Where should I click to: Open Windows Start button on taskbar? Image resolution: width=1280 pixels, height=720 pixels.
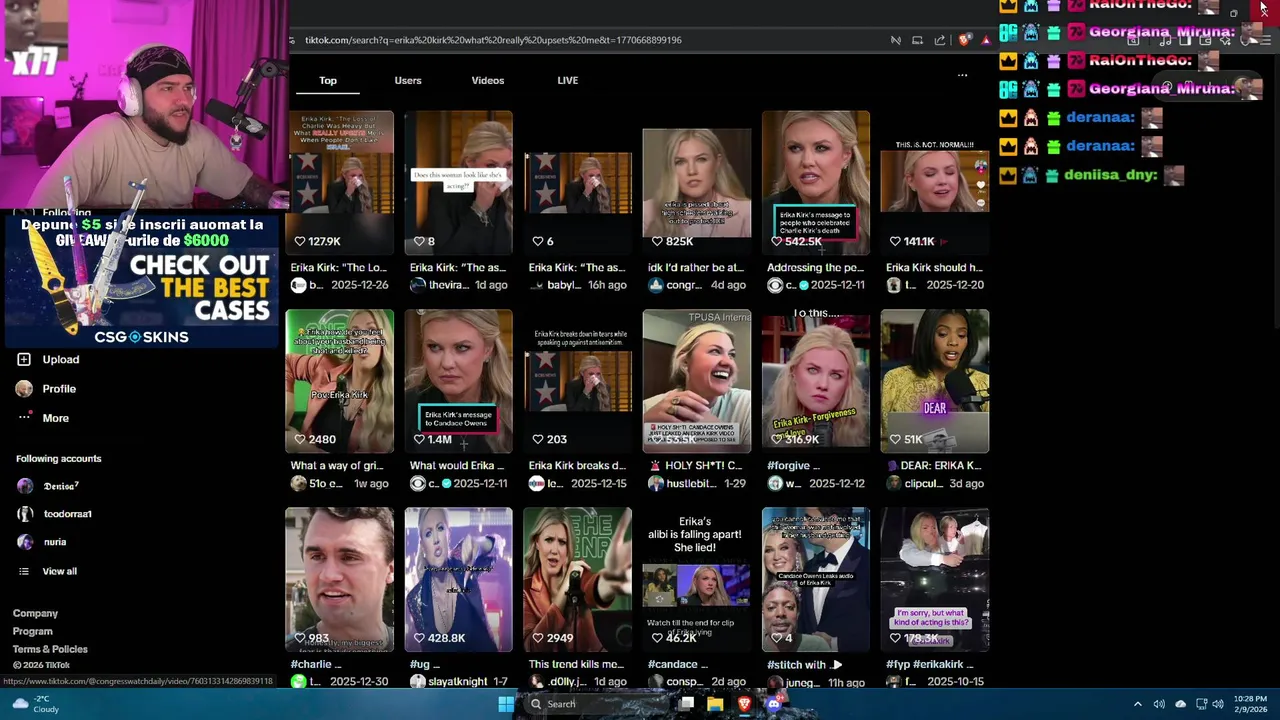click(506, 704)
